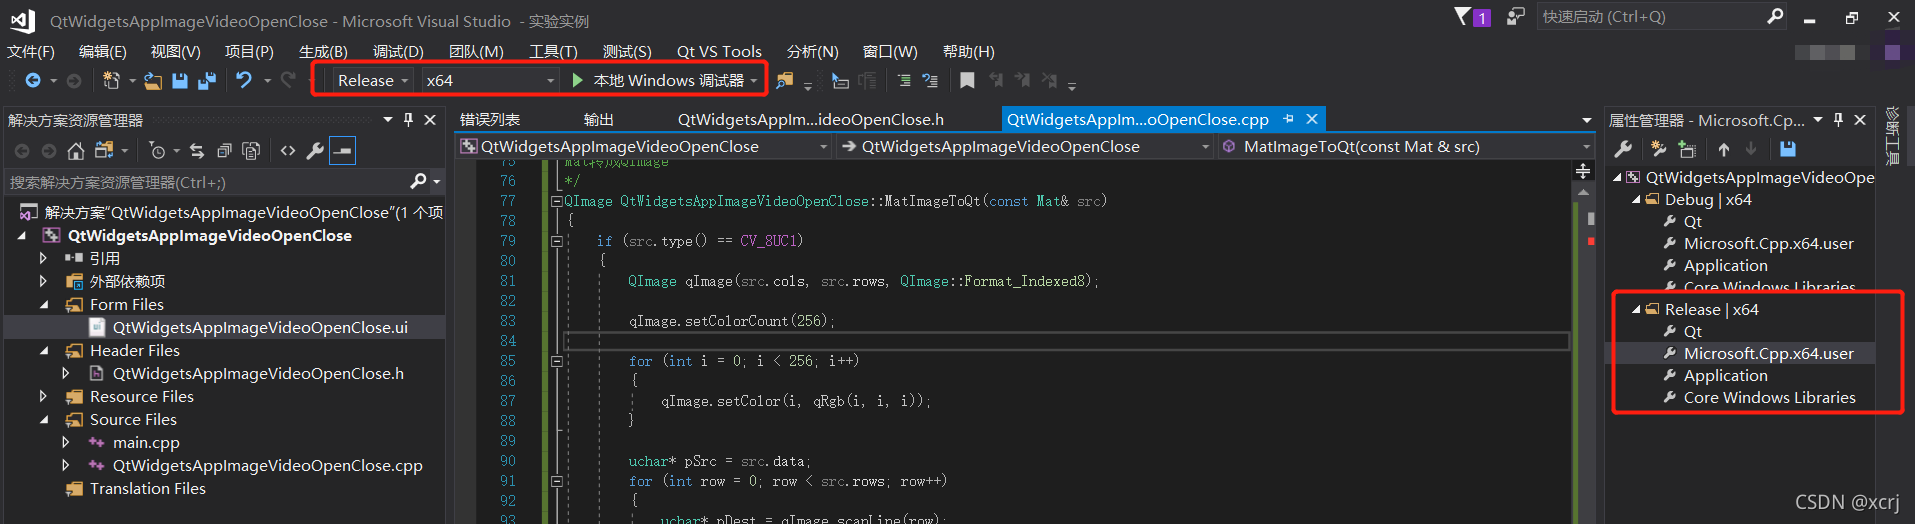Open the 调试(D) menu

tap(398, 51)
